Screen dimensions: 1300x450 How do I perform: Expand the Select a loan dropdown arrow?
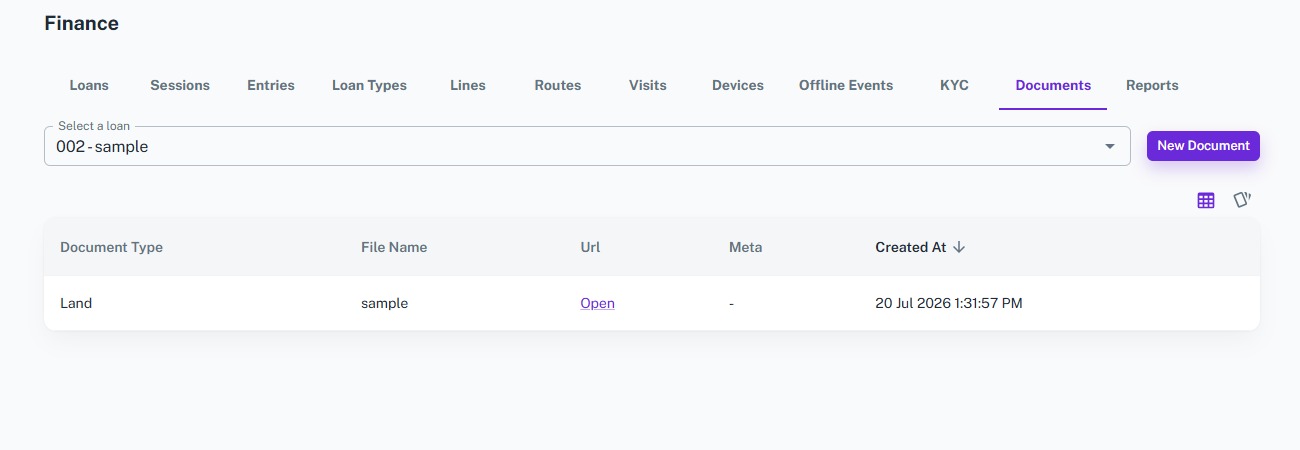point(1109,146)
